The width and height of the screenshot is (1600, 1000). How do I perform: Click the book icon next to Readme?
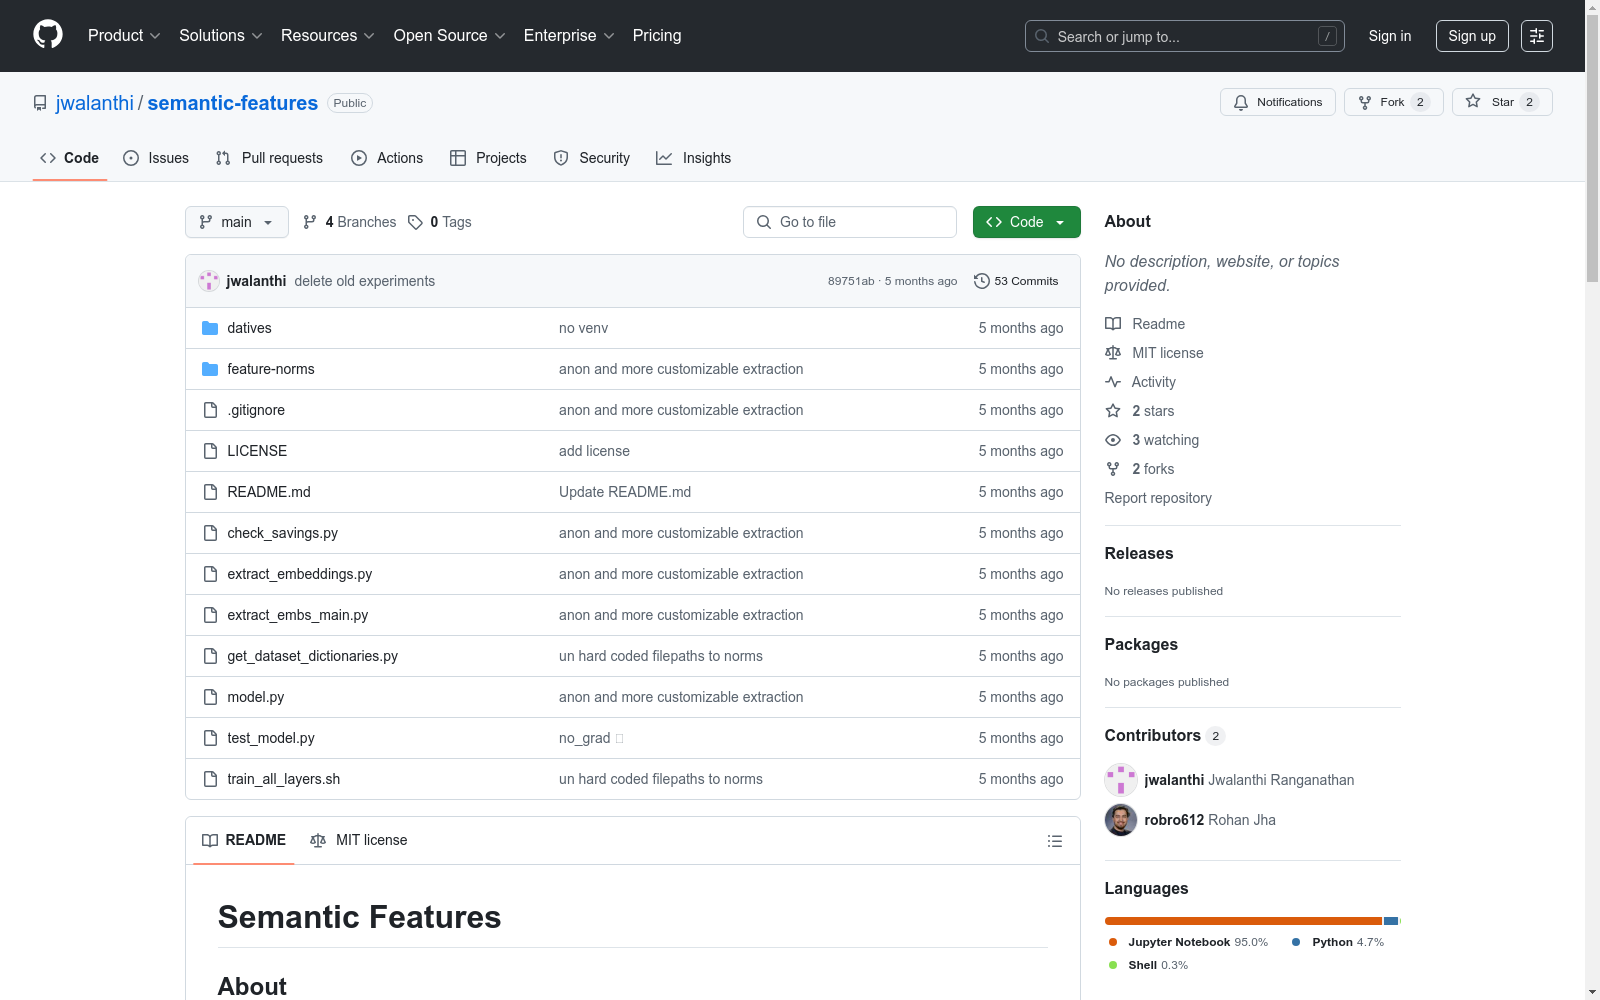pos(1113,324)
